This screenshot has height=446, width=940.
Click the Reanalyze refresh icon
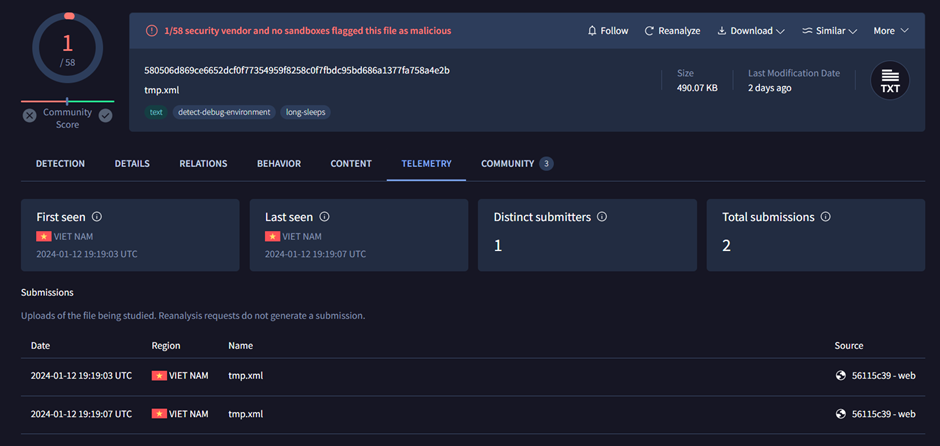(x=649, y=31)
